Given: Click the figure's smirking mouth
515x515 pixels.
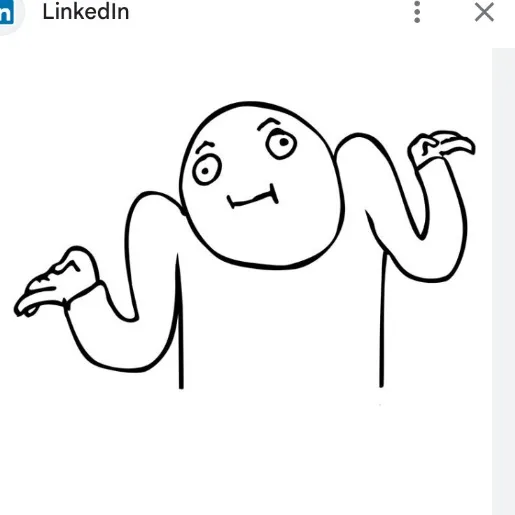Looking at the screenshot, I should click(253, 197).
